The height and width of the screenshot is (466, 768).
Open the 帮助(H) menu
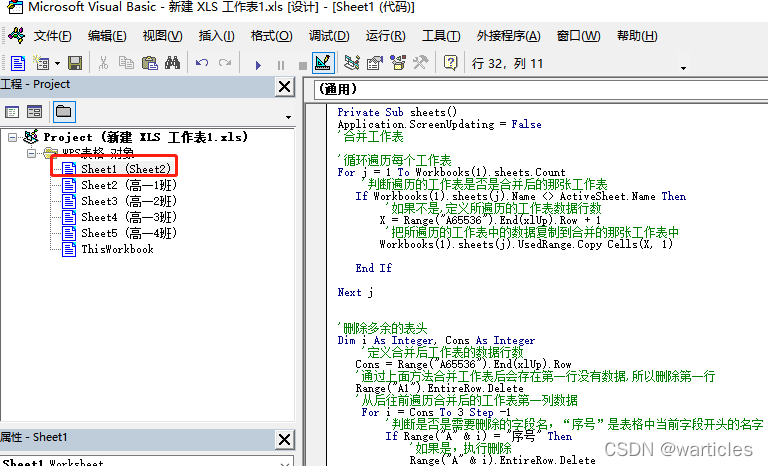[637, 36]
